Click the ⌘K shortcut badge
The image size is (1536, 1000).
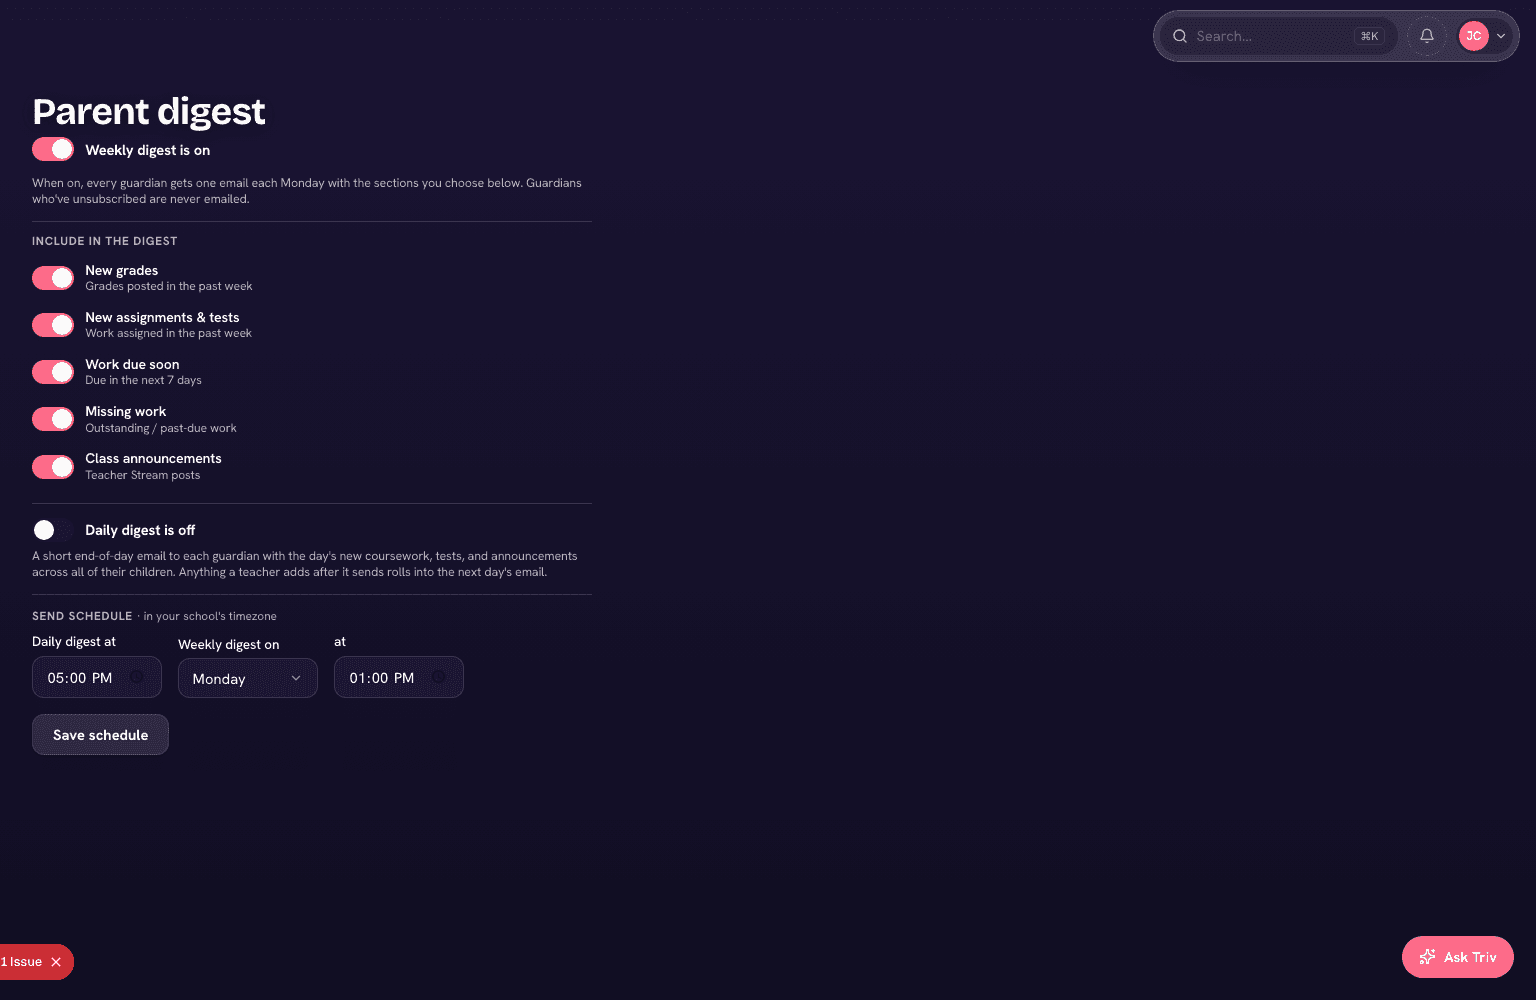(x=1369, y=36)
